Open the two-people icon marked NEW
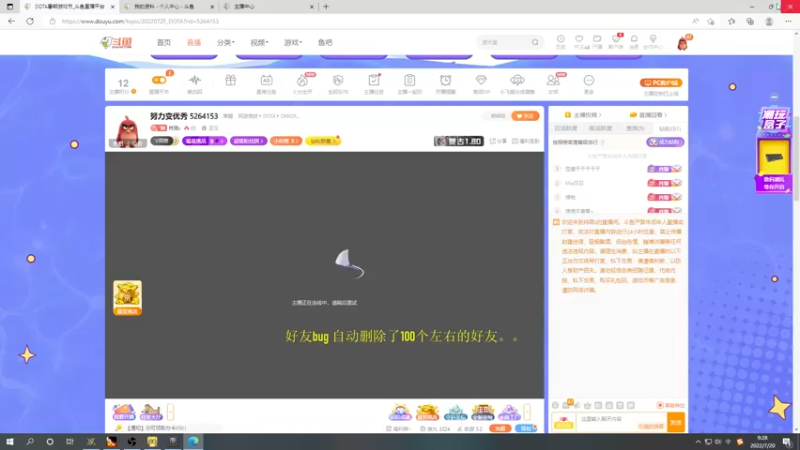 pos(553,80)
